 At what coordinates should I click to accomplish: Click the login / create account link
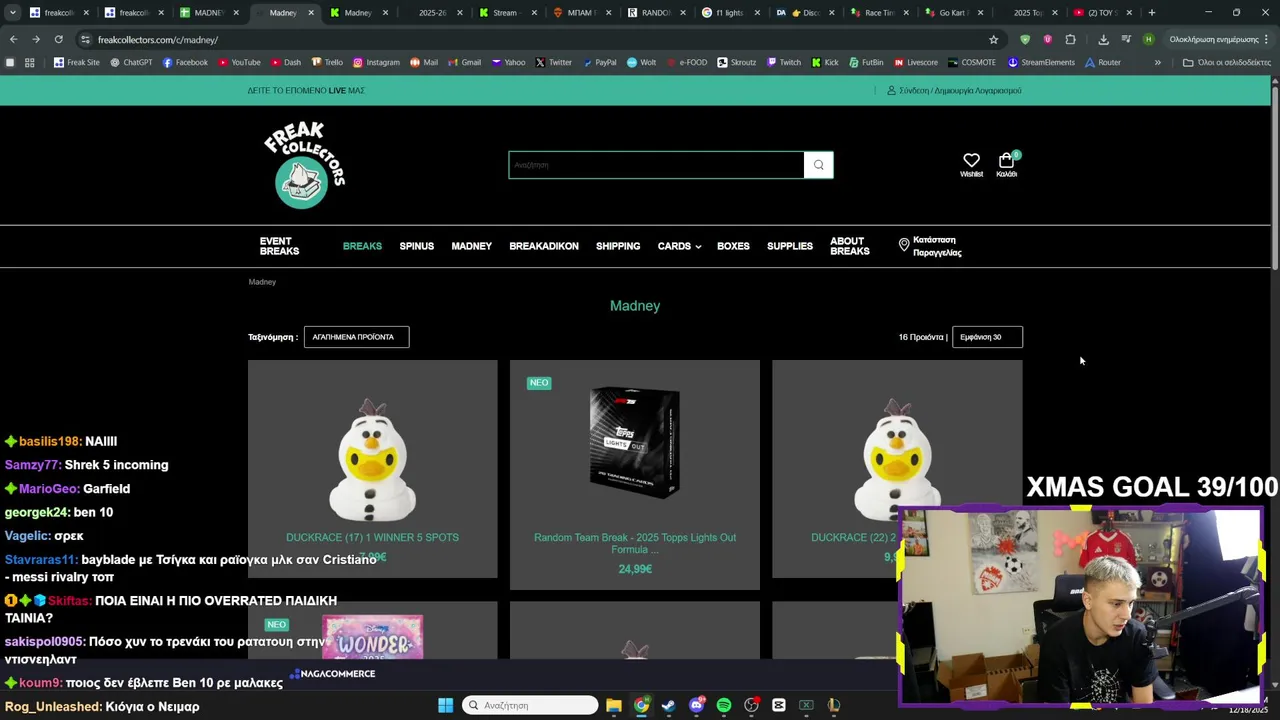(x=960, y=90)
